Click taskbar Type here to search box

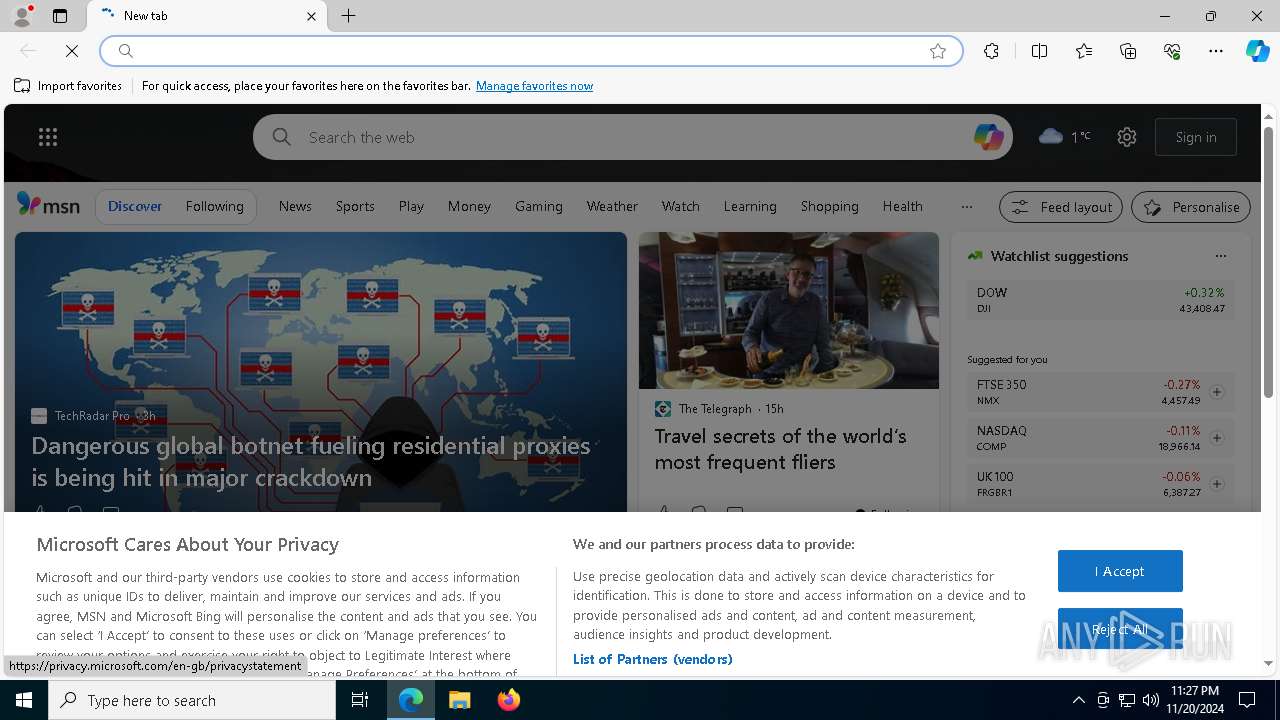[192, 700]
